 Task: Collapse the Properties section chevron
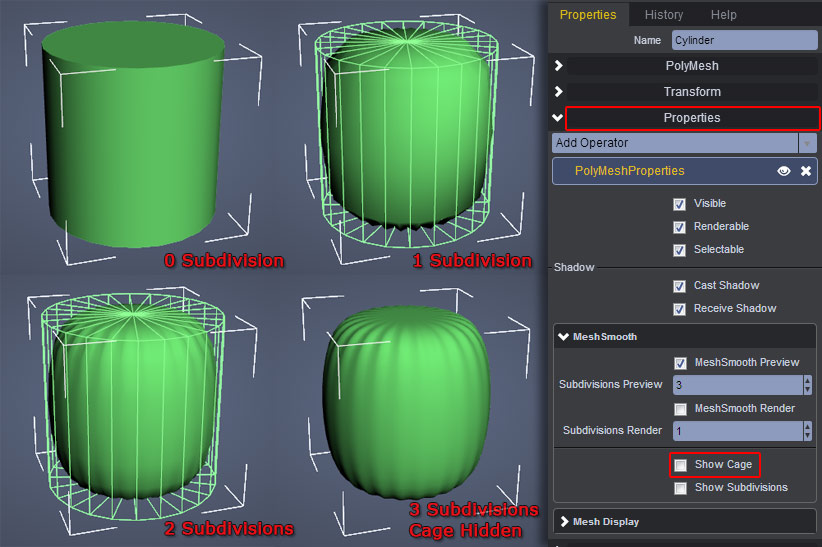pyautogui.click(x=558, y=117)
